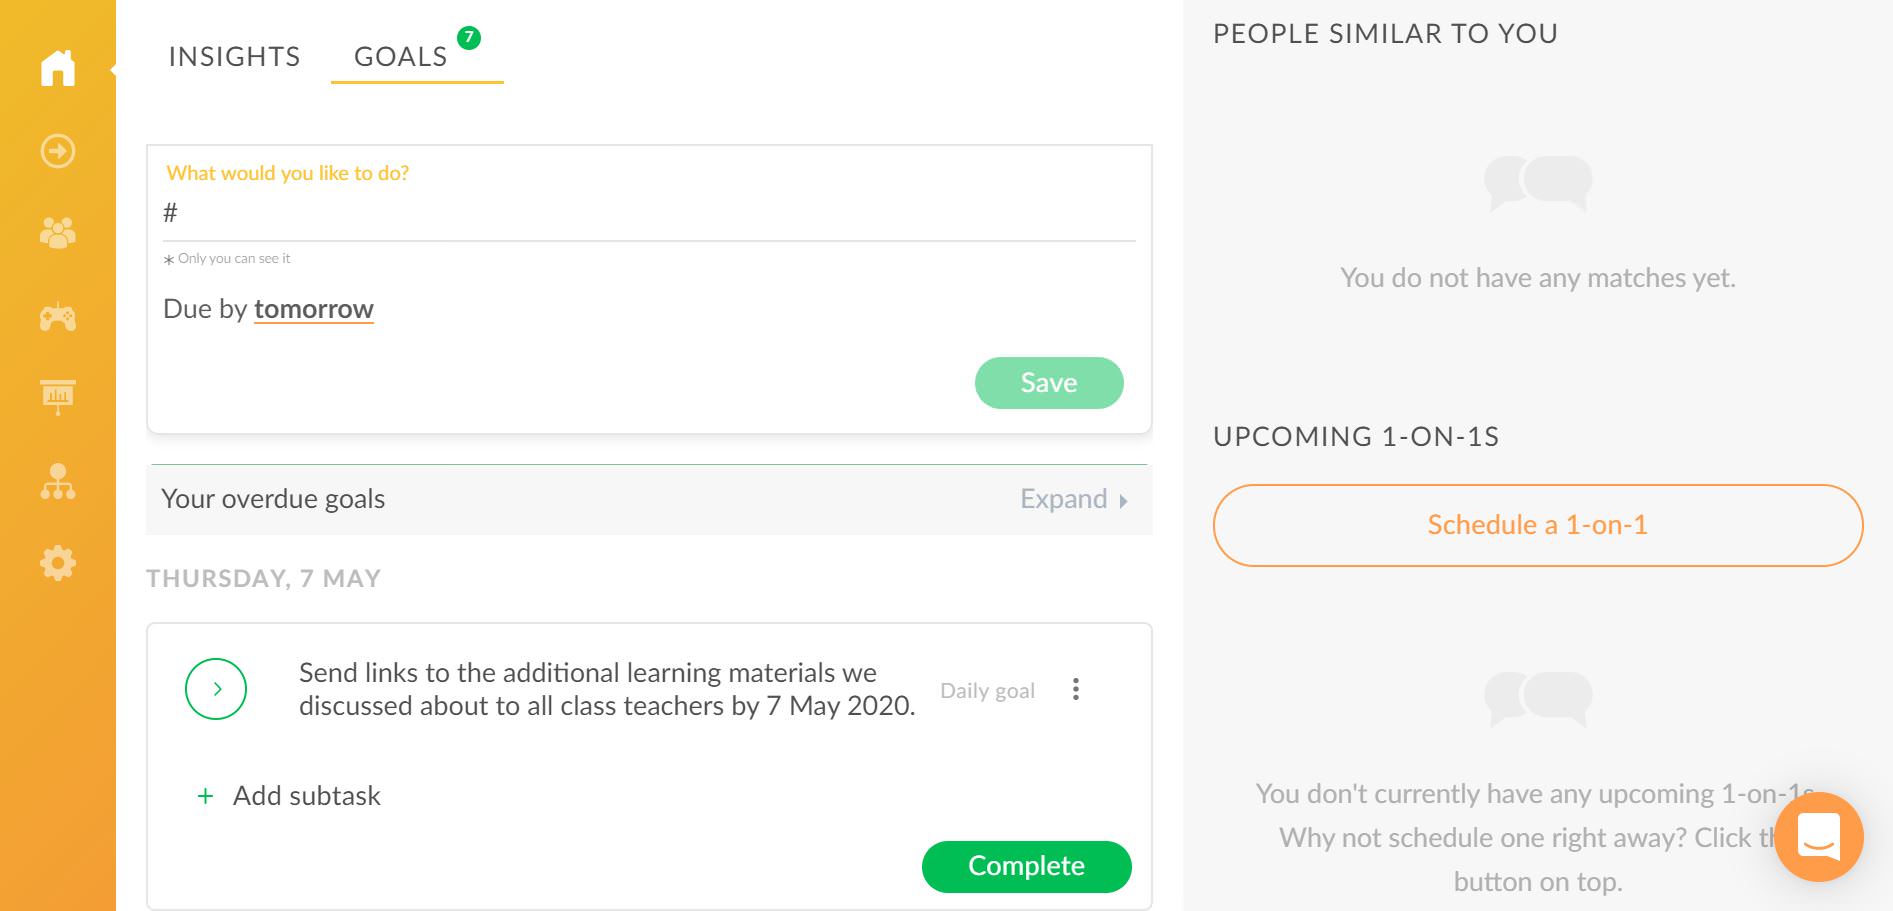
Task: Click Schedule a 1-on-1 button
Action: click(x=1538, y=525)
